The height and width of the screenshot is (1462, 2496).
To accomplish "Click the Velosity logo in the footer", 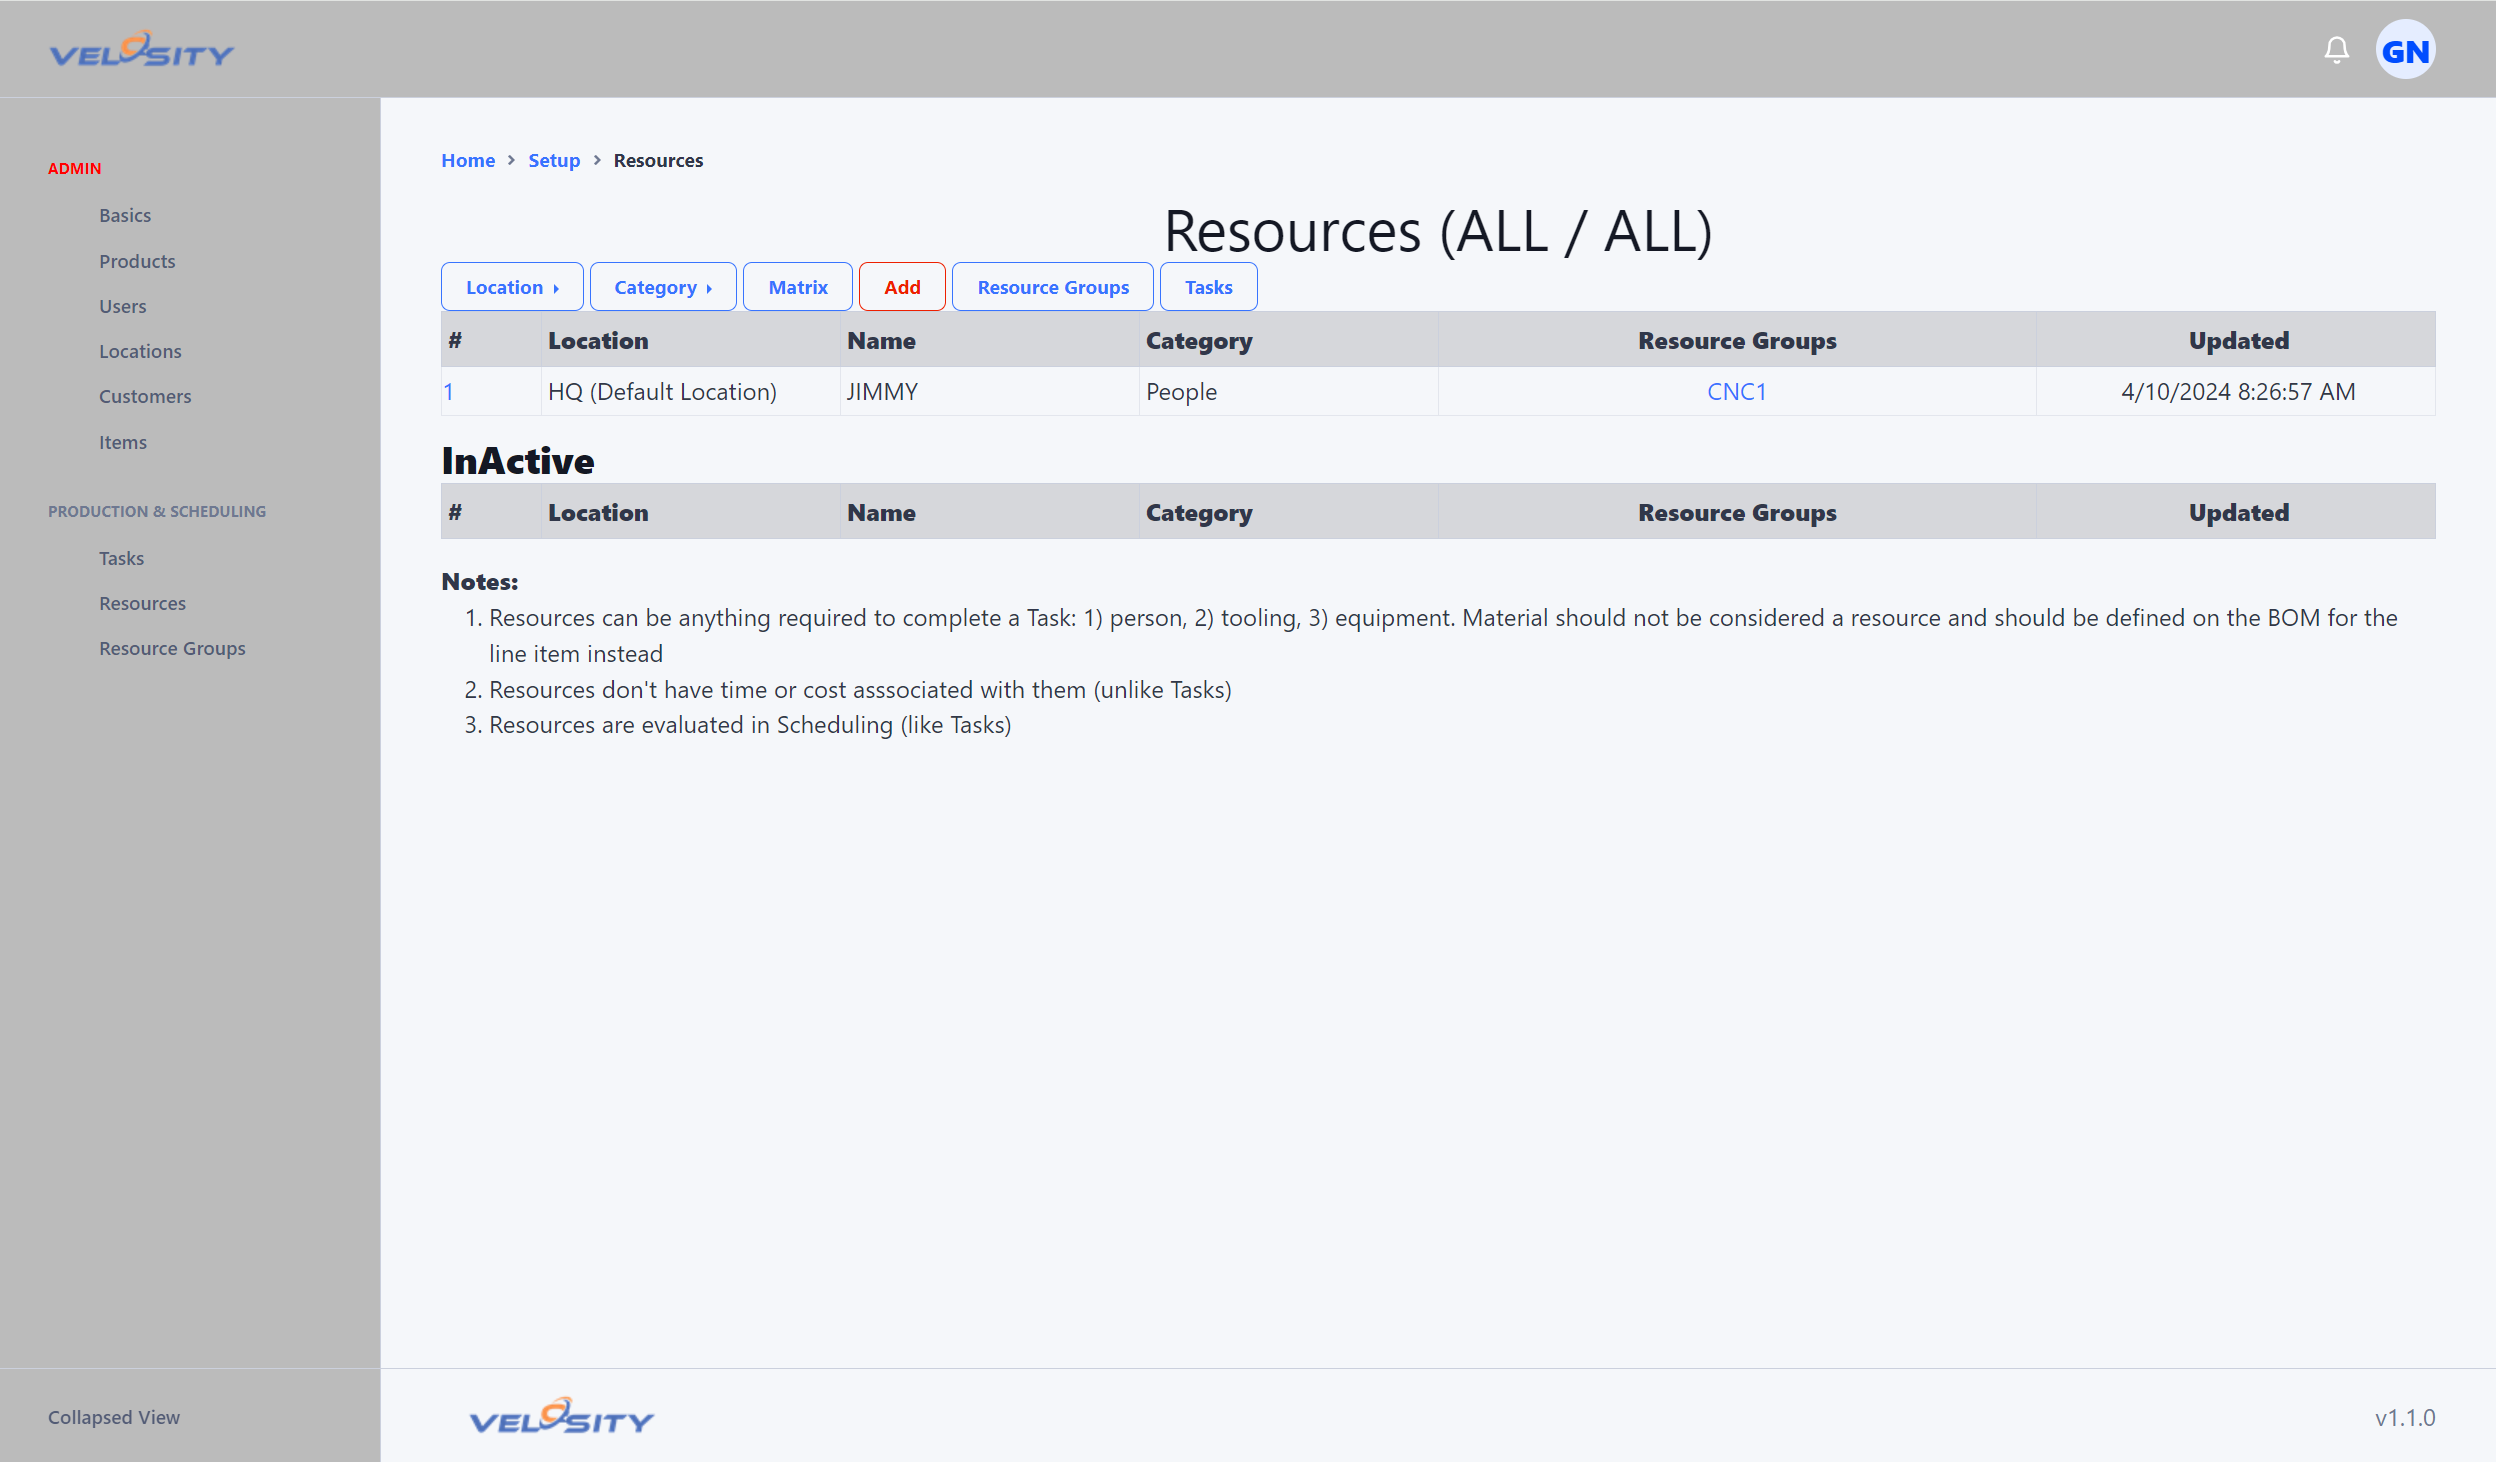I will click(x=561, y=1416).
